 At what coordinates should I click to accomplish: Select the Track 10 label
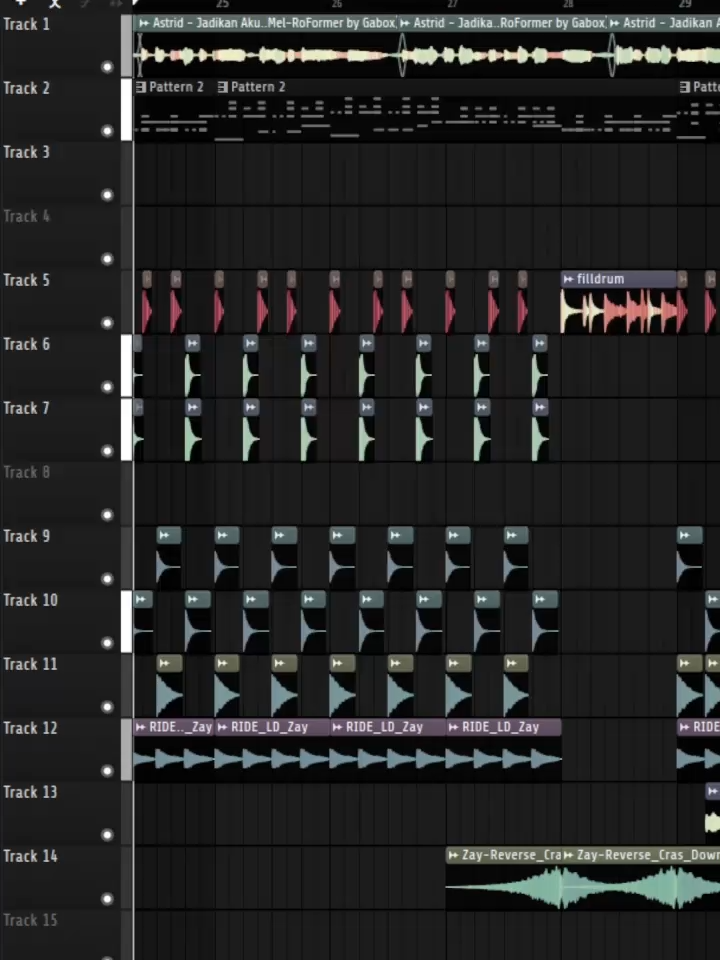(x=30, y=600)
